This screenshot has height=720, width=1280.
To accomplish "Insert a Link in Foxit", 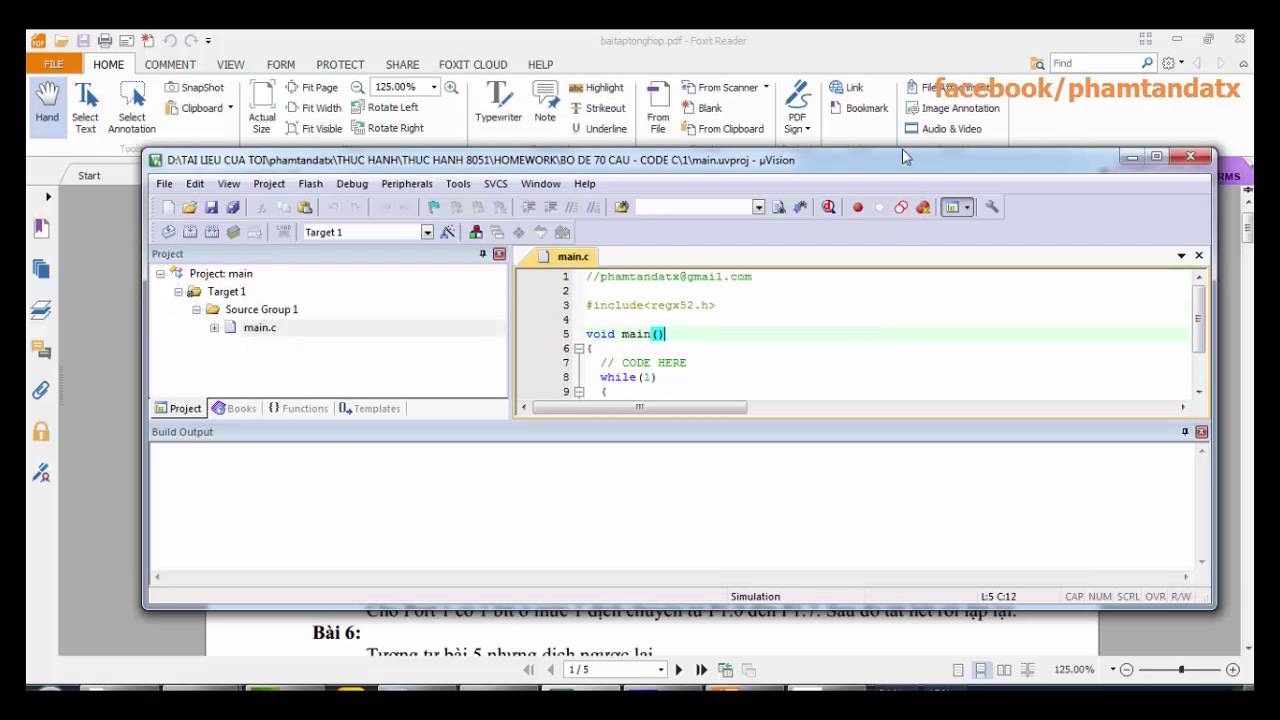I will (x=846, y=87).
